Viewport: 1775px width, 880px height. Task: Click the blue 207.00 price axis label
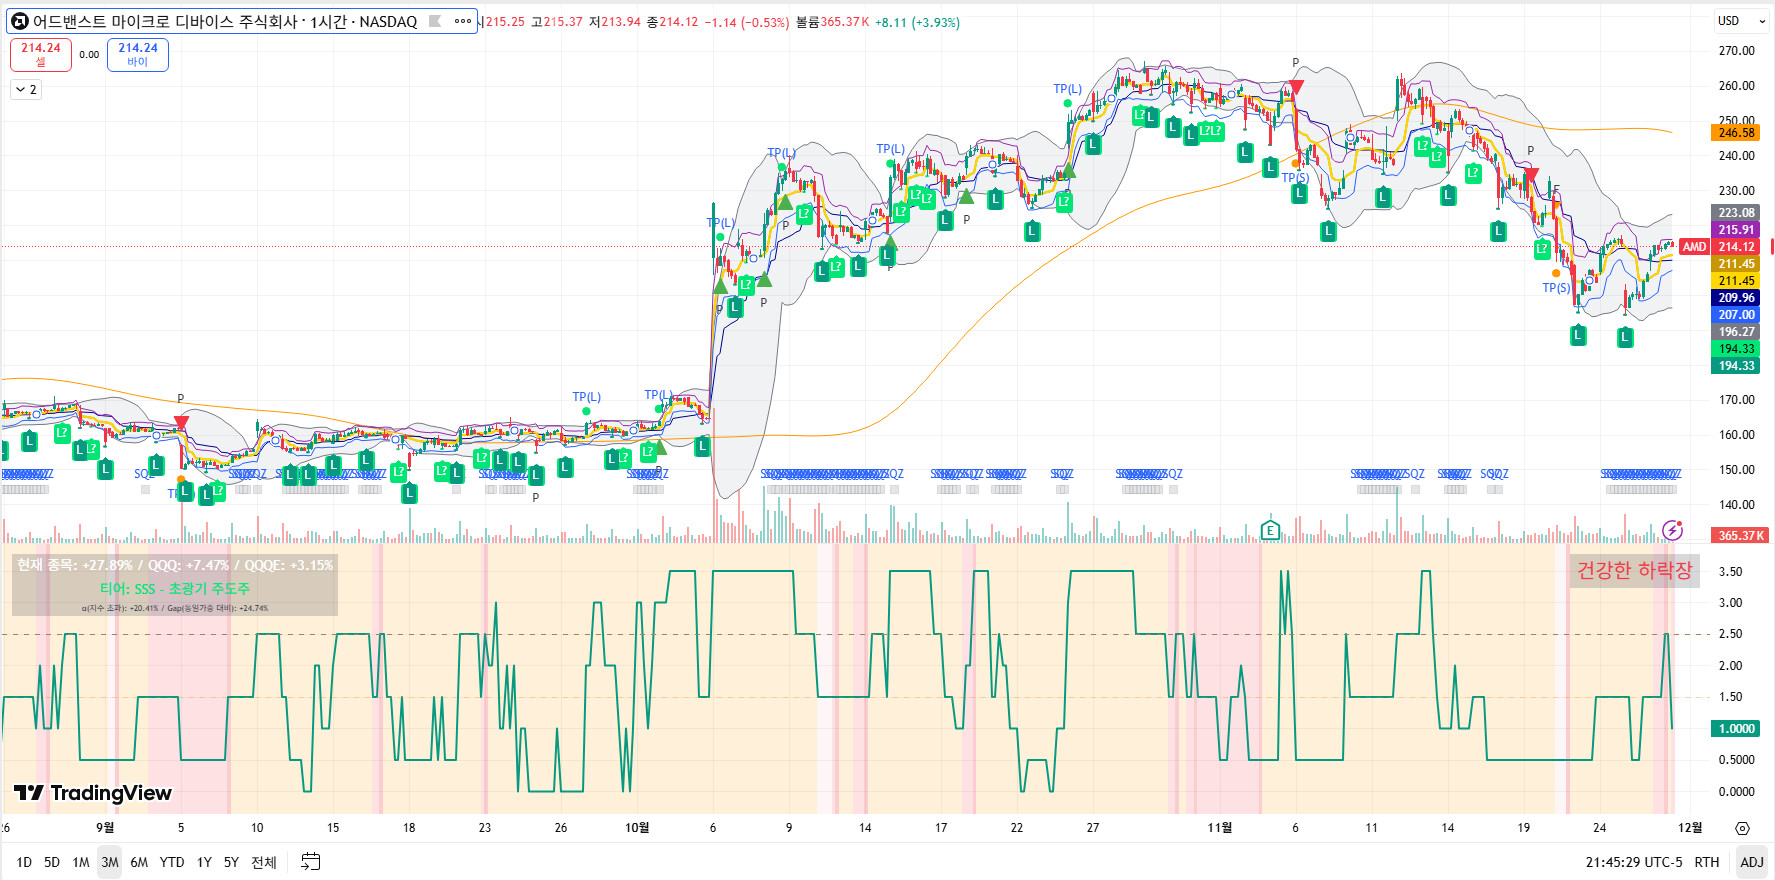pos(1737,315)
